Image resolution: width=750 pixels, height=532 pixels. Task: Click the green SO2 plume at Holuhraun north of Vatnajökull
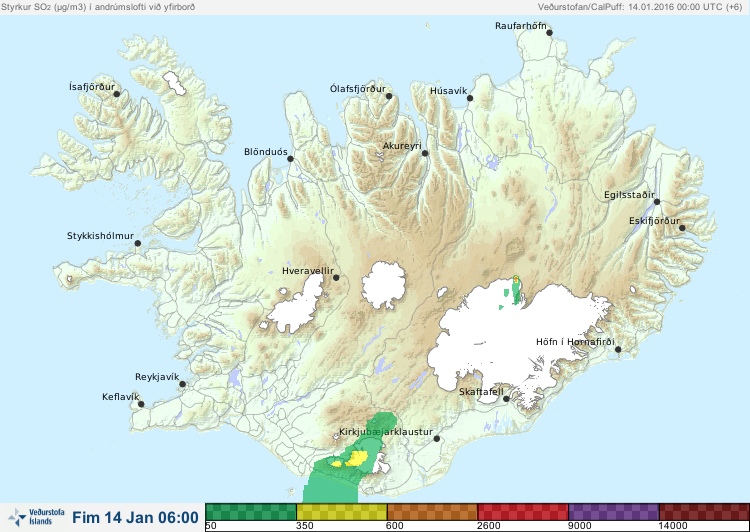(516, 290)
